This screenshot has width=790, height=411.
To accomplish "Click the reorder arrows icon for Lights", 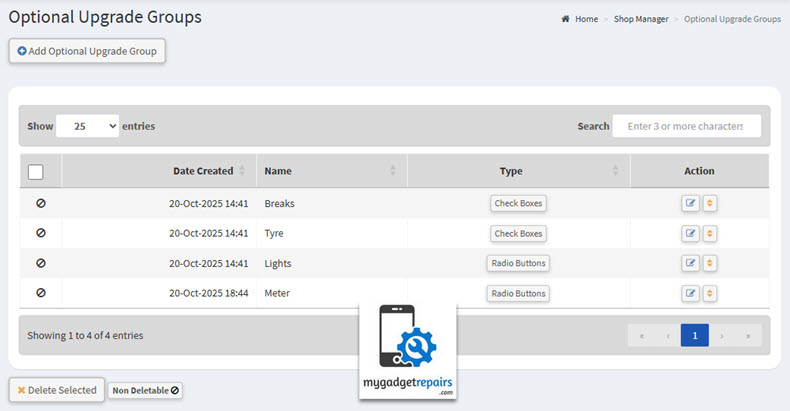I will pyautogui.click(x=710, y=264).
